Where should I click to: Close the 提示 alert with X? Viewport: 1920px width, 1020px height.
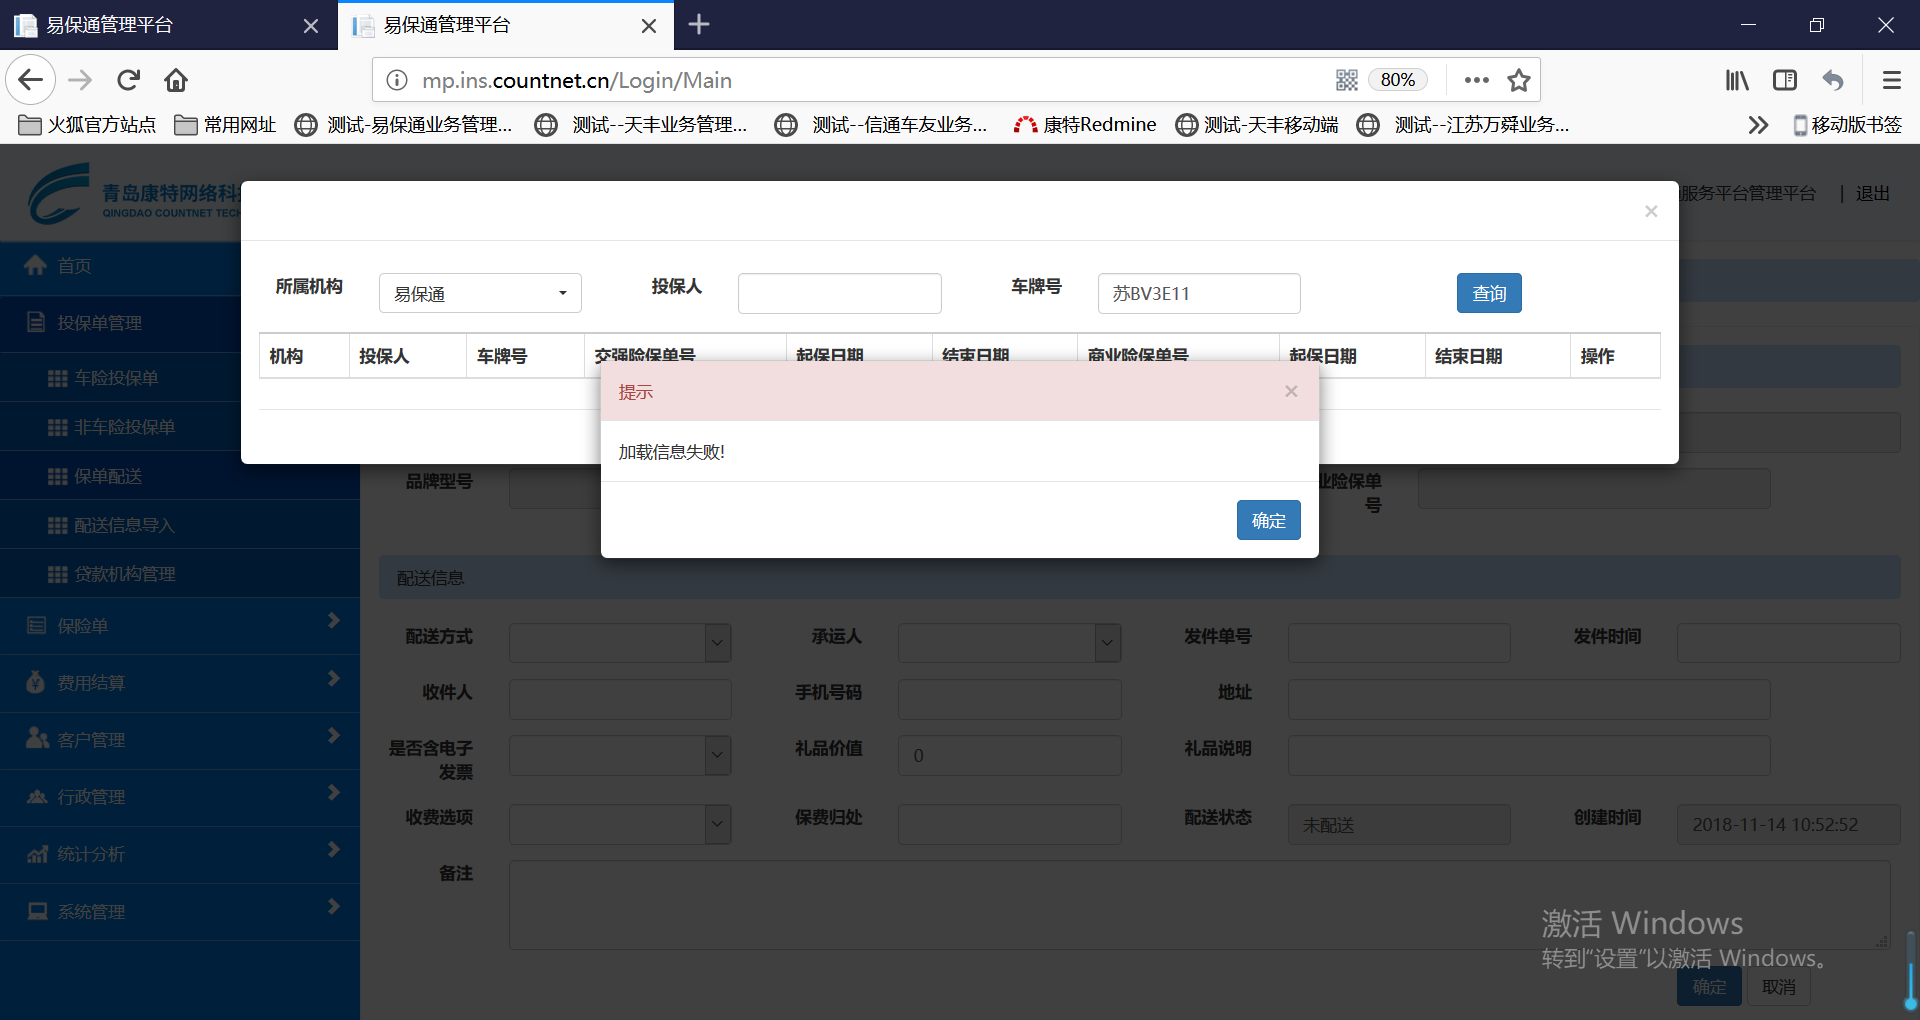click(x=1291, y=392)
